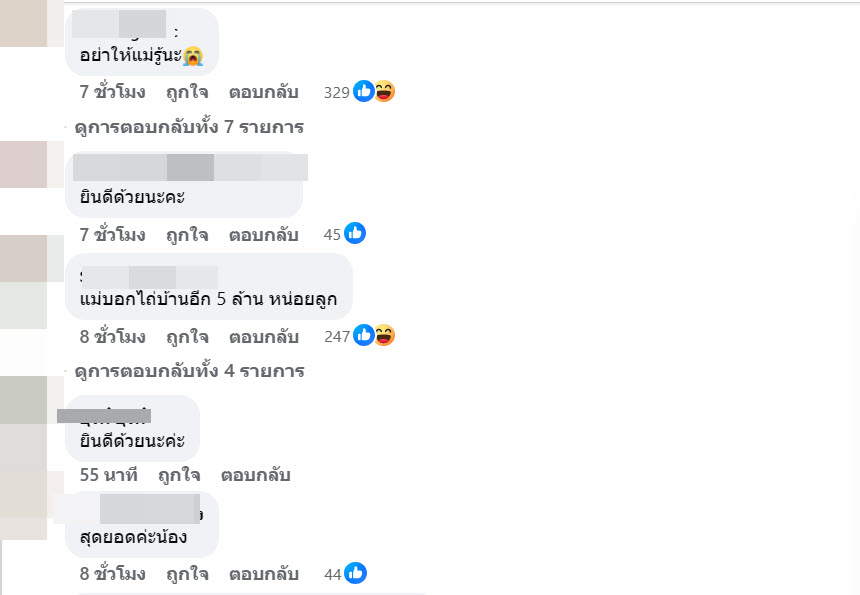The height and width of the screenshot is (595, 860).
Task: Open the '7 ชั่วโมง' timestamp under 'ยินดีด้วยนะคะ'
Action: [113, 235]
